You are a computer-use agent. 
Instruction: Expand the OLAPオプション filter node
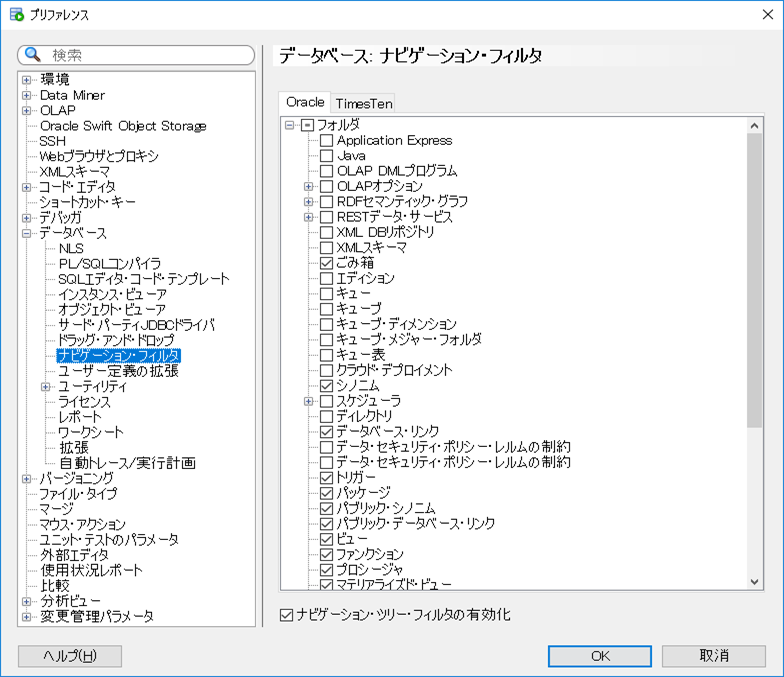point(308,186)
